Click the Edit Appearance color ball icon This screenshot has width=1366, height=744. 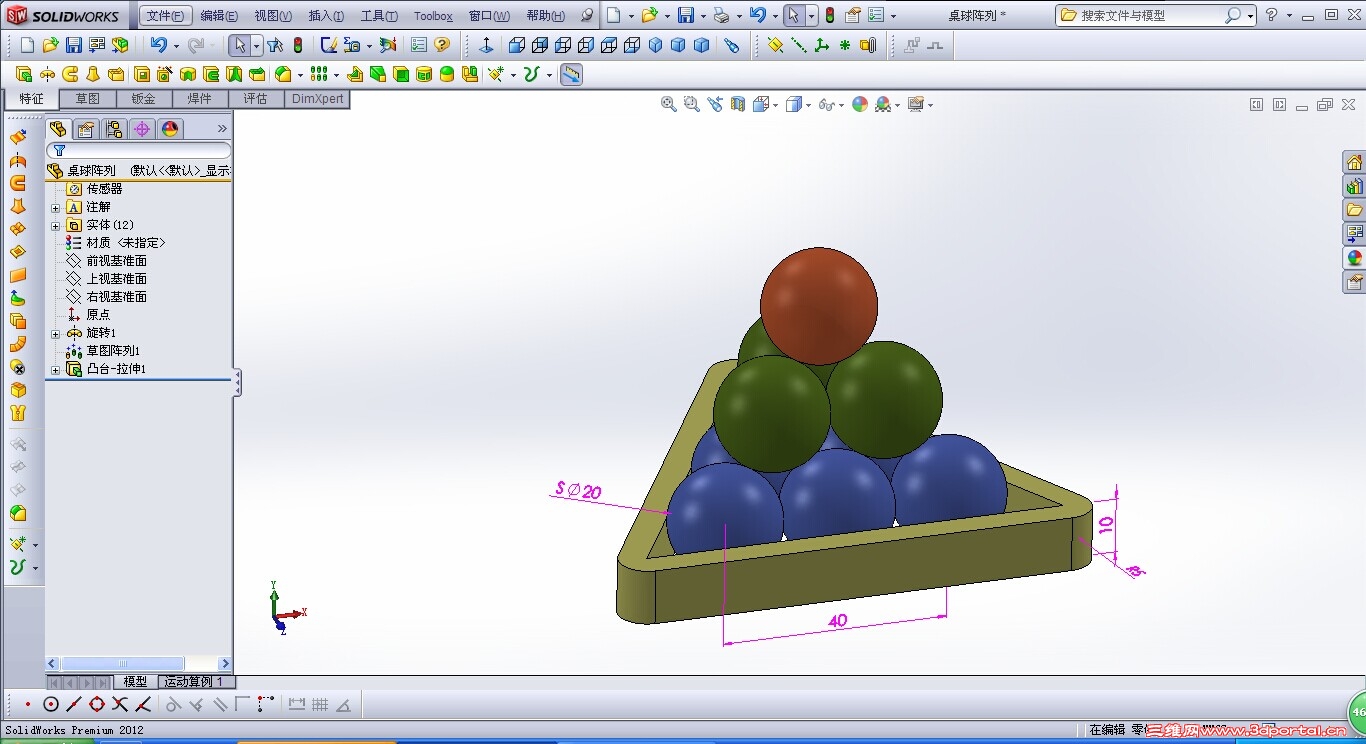click(860, 104)
